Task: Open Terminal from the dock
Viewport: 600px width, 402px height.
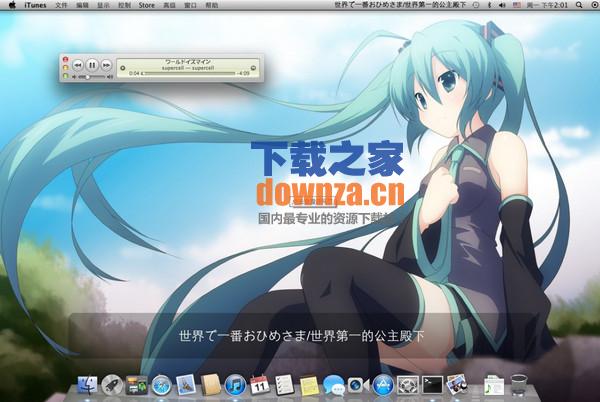Action: coord(432,385)
